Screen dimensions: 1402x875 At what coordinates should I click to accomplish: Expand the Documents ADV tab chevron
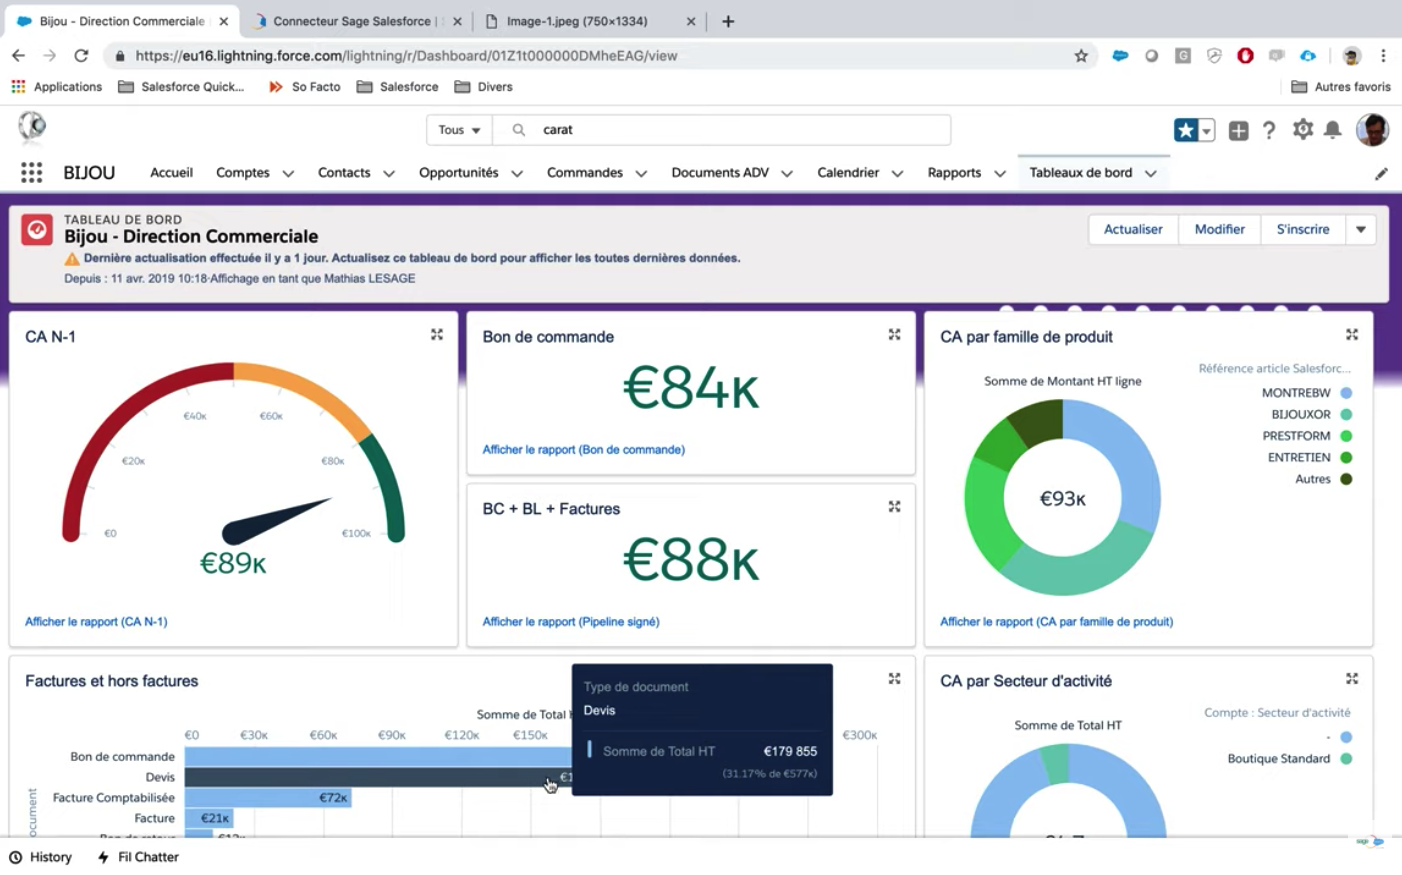[787, 174]
